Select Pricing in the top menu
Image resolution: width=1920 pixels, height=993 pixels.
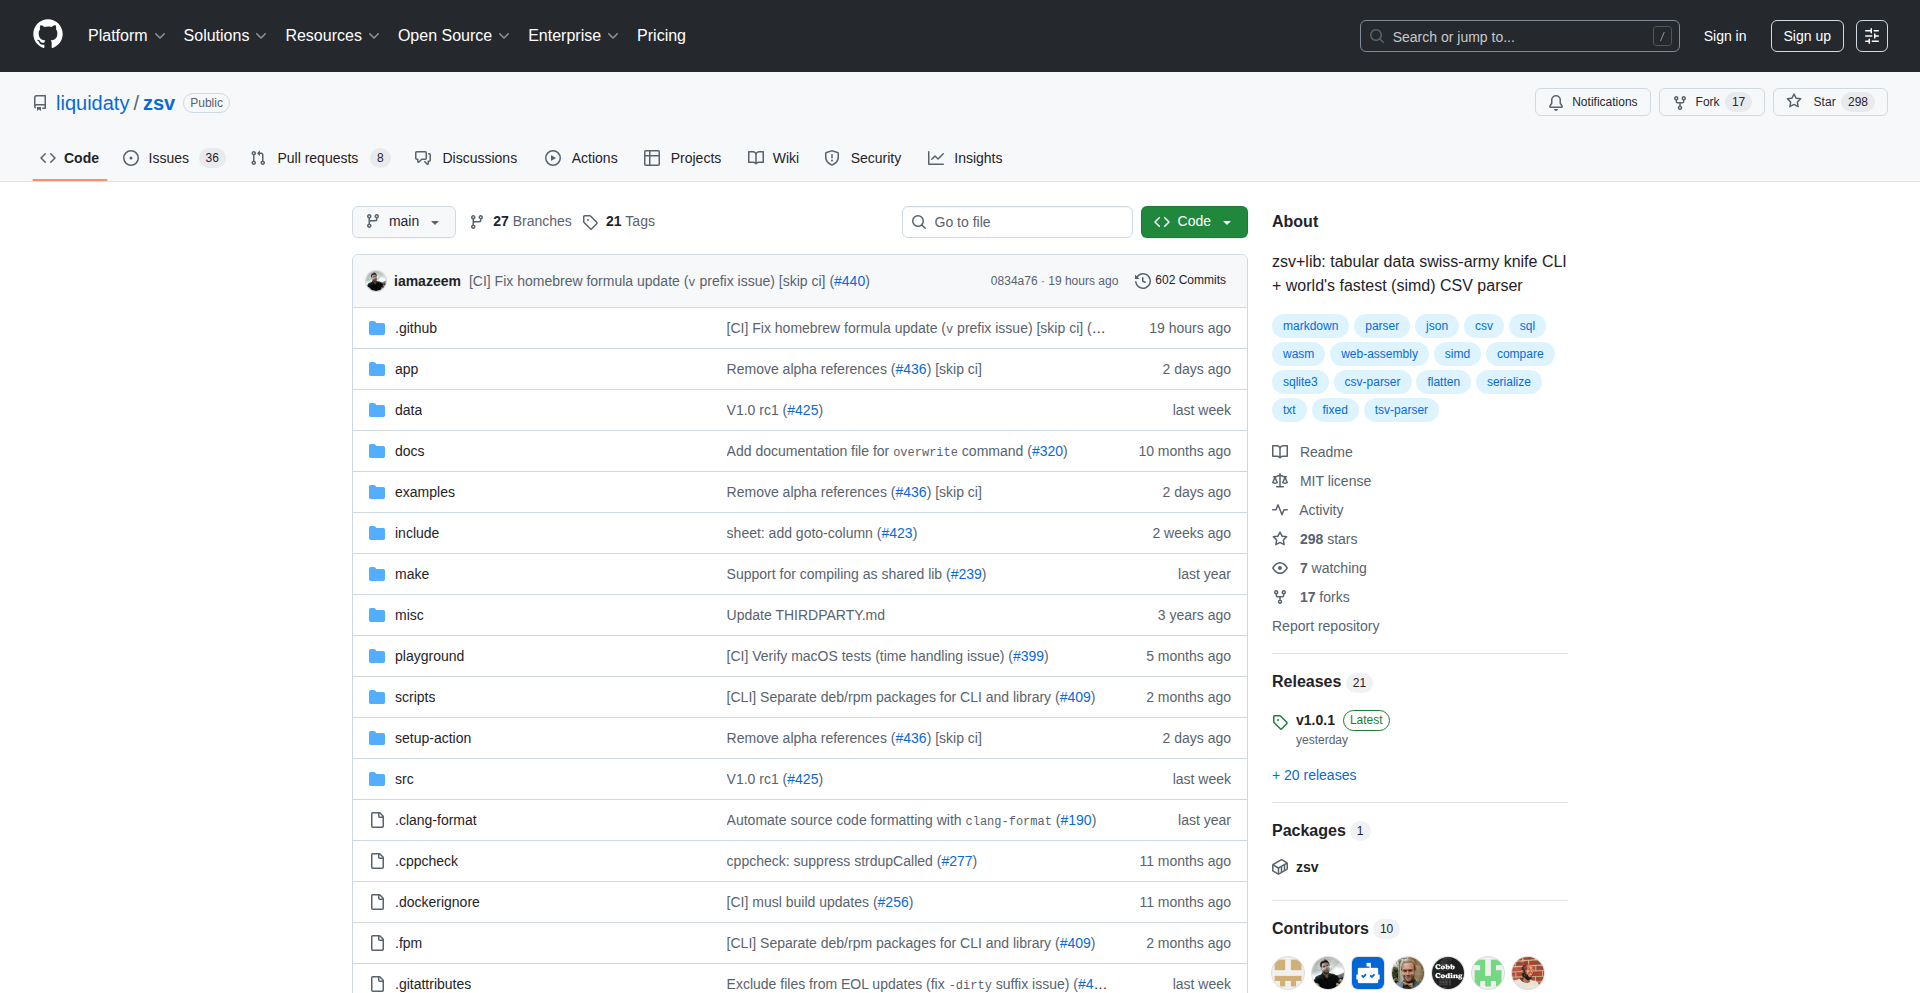pyautogui.click(x=661, y=35)
